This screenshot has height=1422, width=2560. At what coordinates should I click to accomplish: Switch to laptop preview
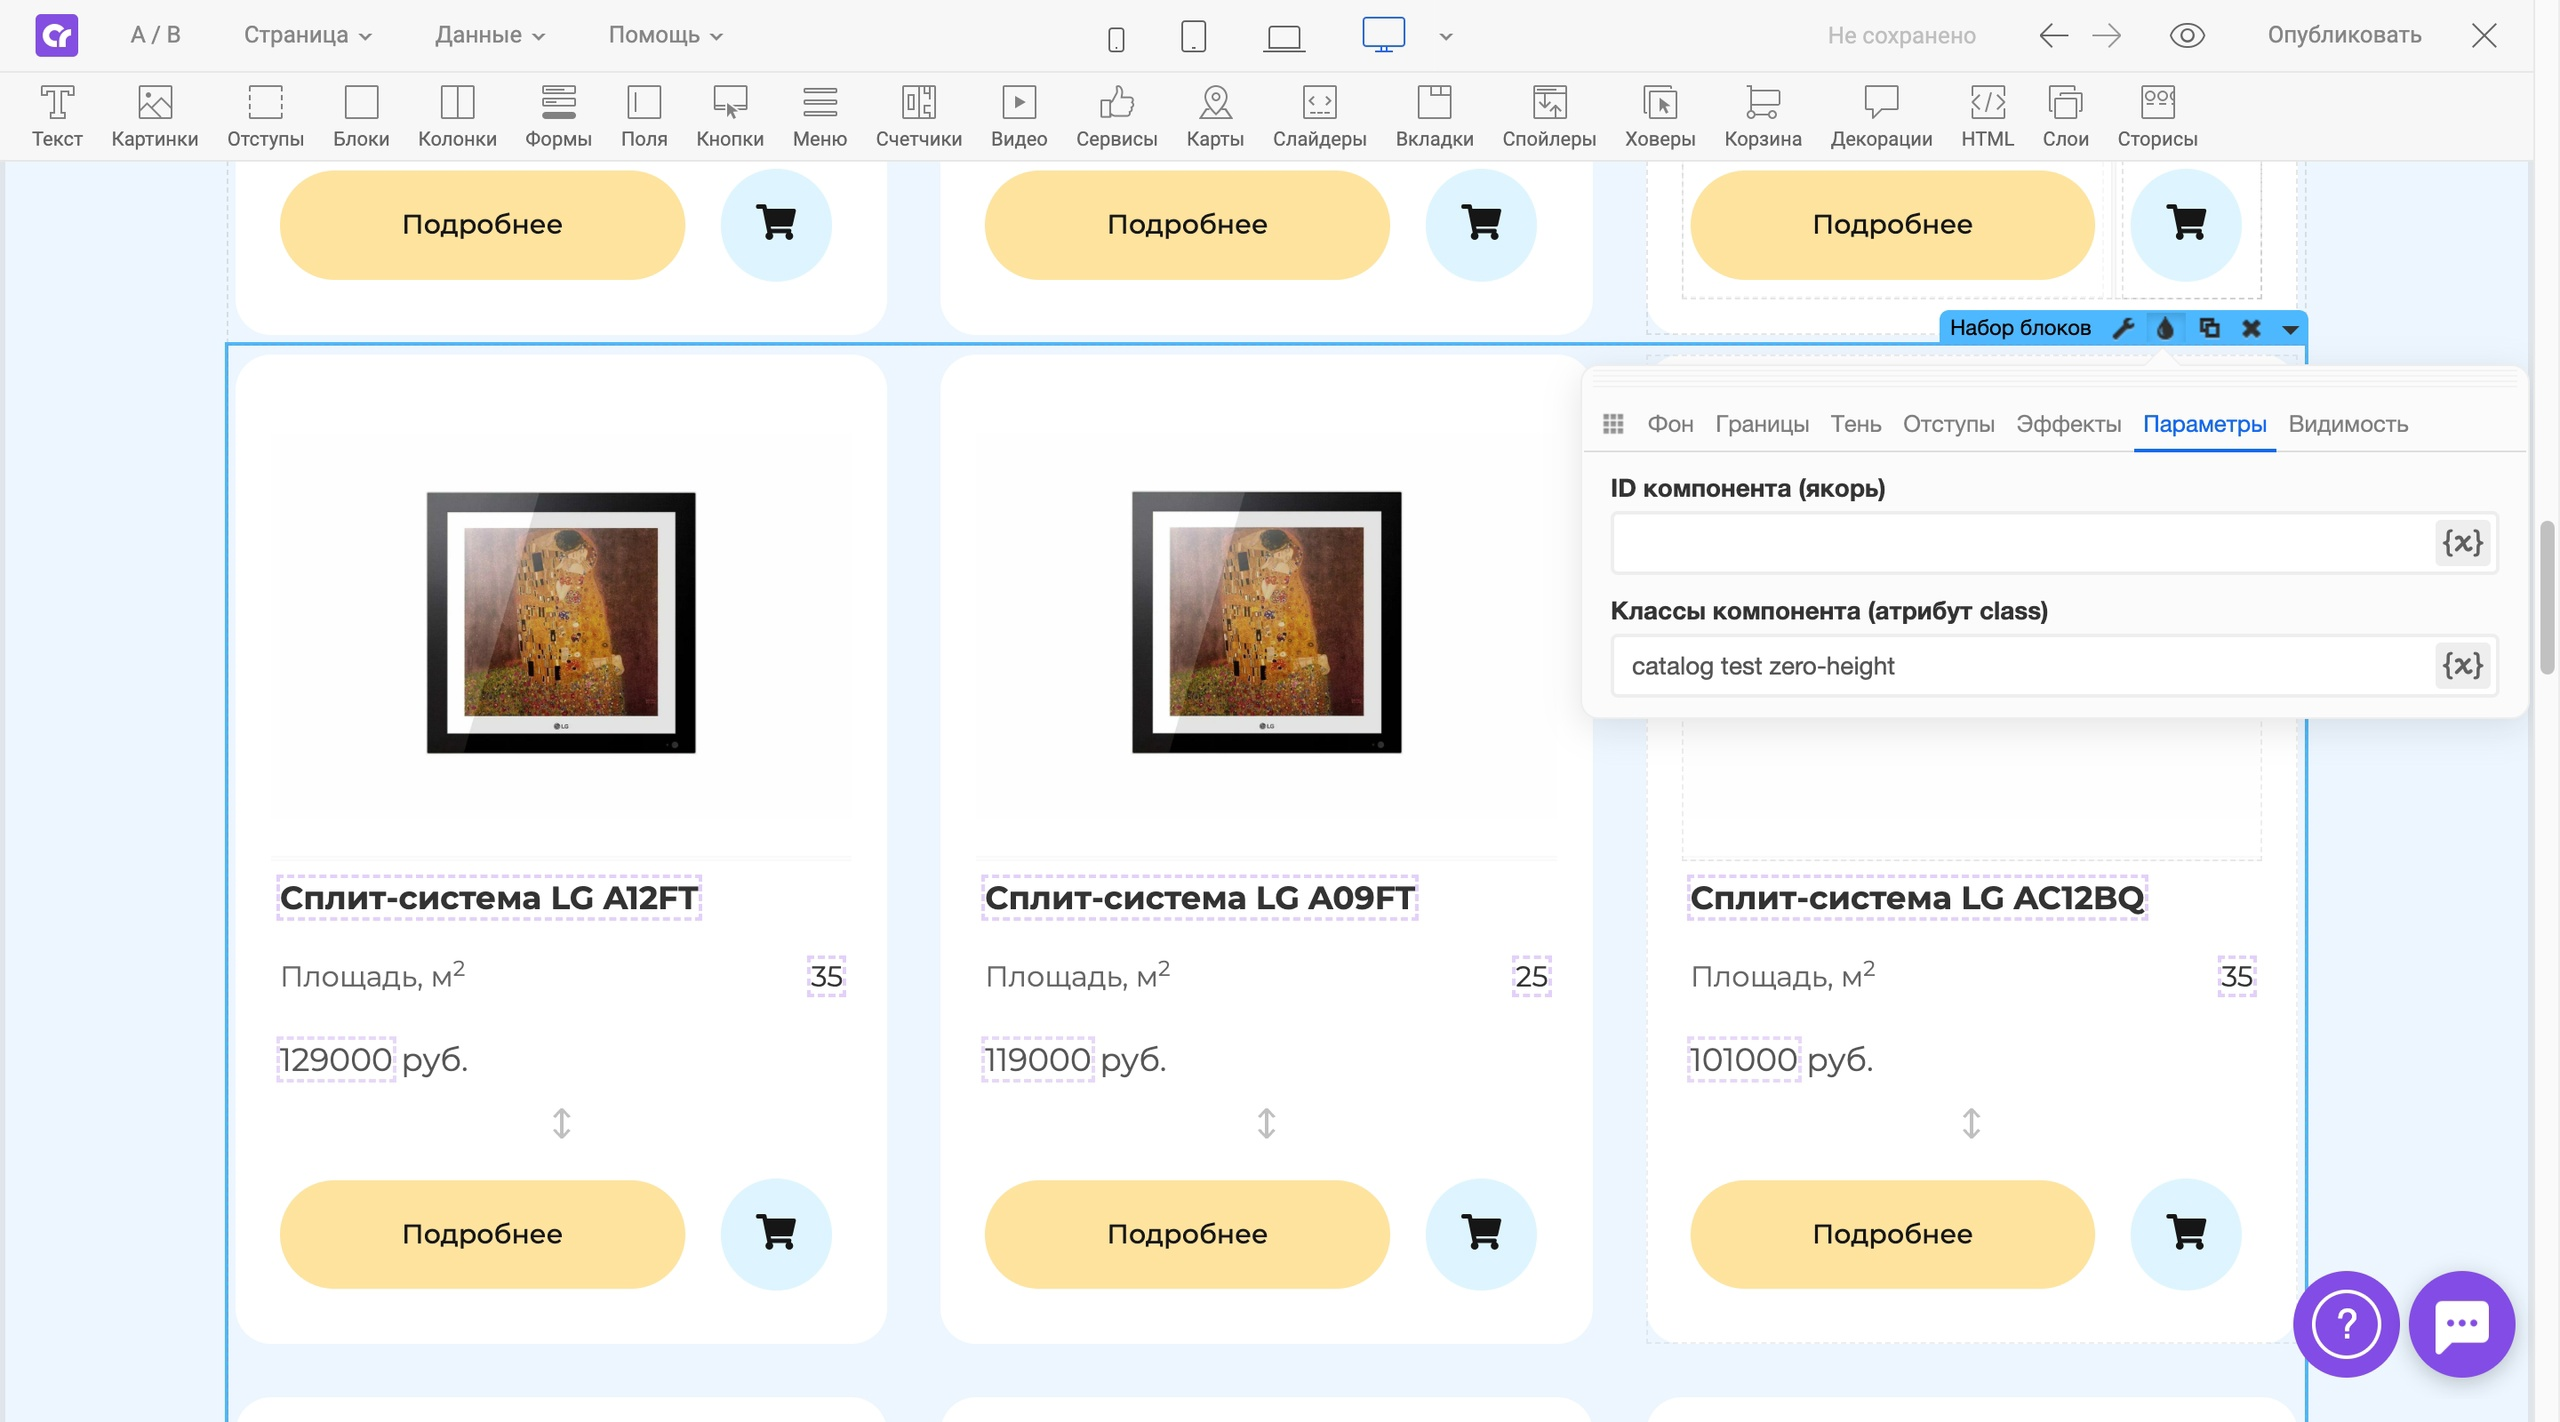click(1284, 38)
